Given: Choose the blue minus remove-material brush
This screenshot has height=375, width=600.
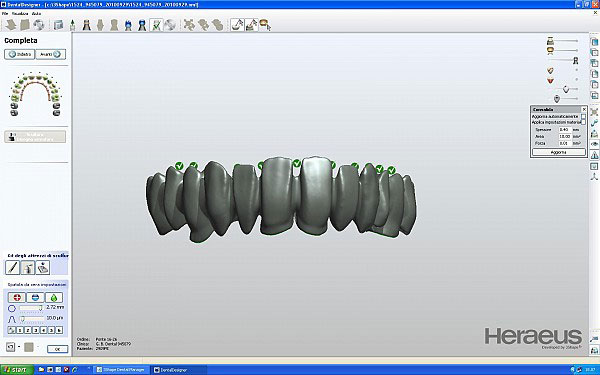Looking at the screenshot, I should [x=35, y=297].
